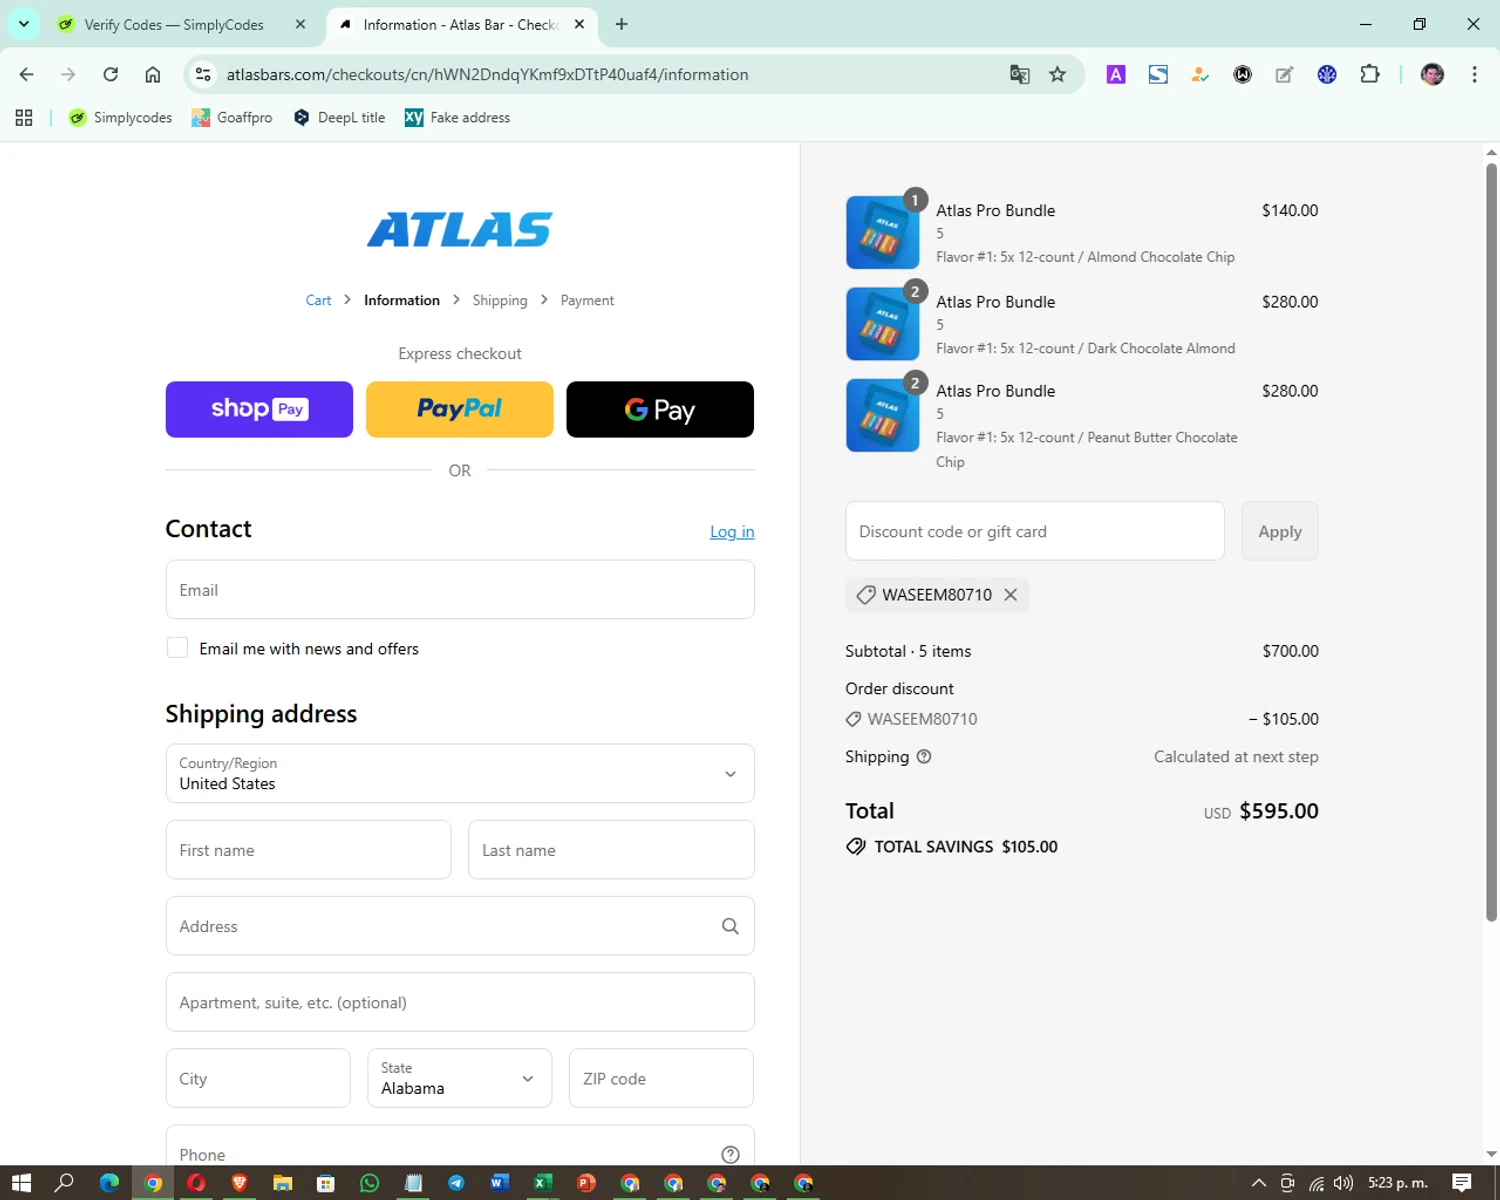1500x1200 pixels.
Task: Show hidden system tray icons
Action: (1259, 1183)
